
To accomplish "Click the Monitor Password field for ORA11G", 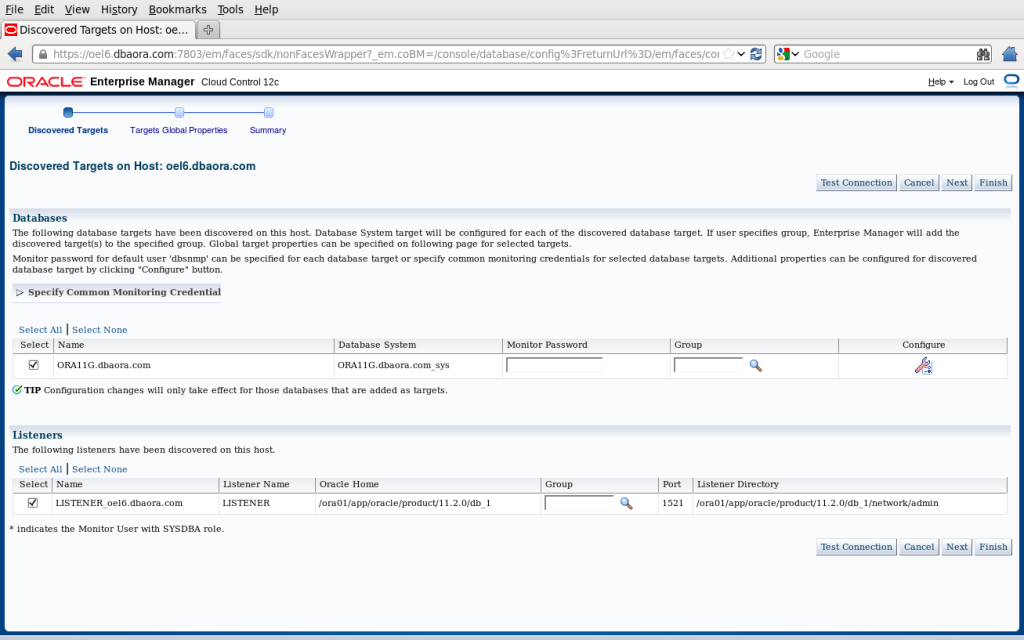I will (554, 365).
